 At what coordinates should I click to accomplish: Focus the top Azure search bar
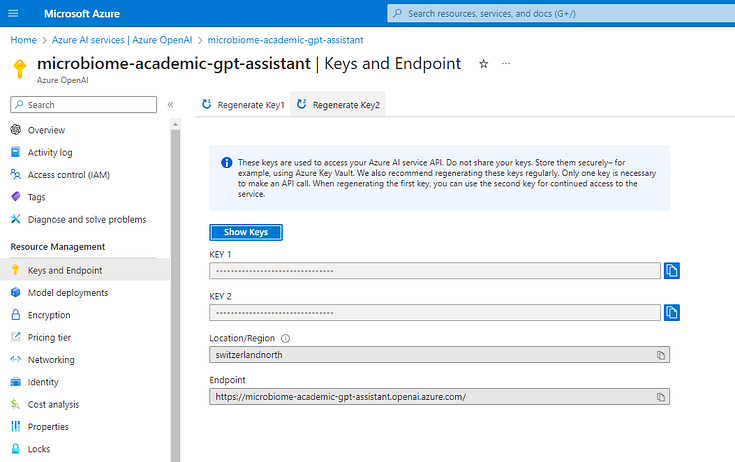(561, 14)
